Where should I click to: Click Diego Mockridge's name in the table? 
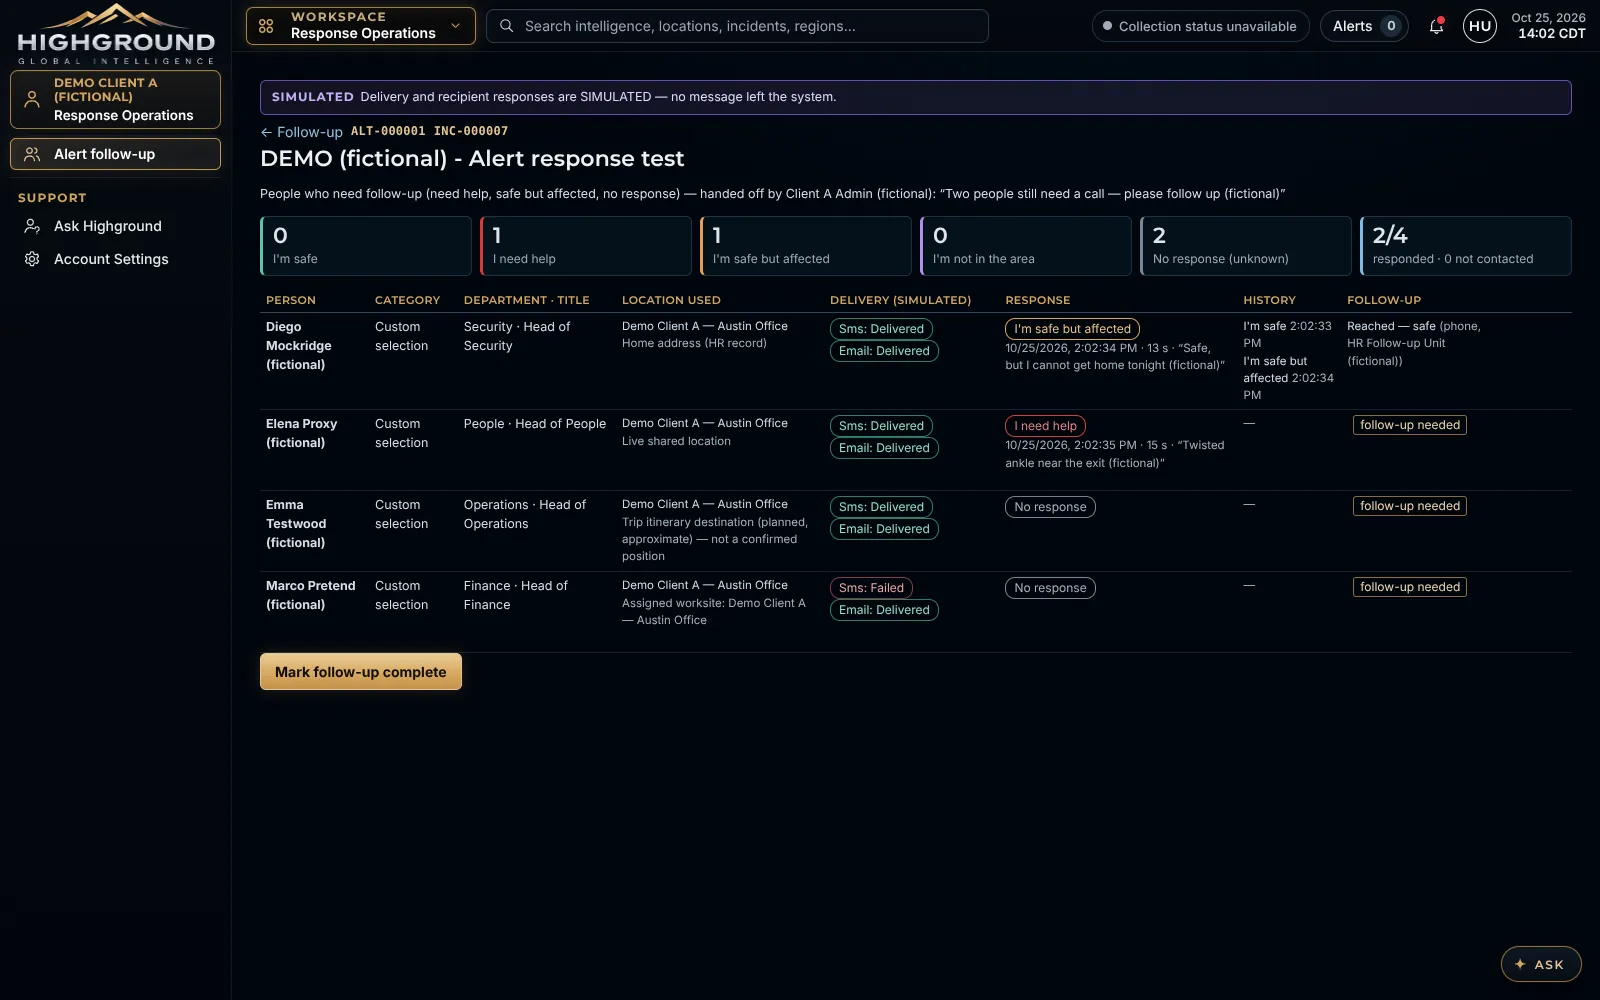[x=299, y=346]
